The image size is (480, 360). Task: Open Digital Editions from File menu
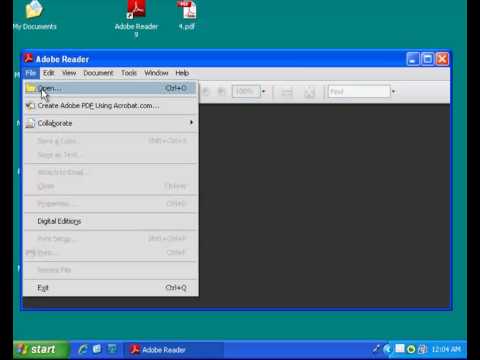pos(110,221)
